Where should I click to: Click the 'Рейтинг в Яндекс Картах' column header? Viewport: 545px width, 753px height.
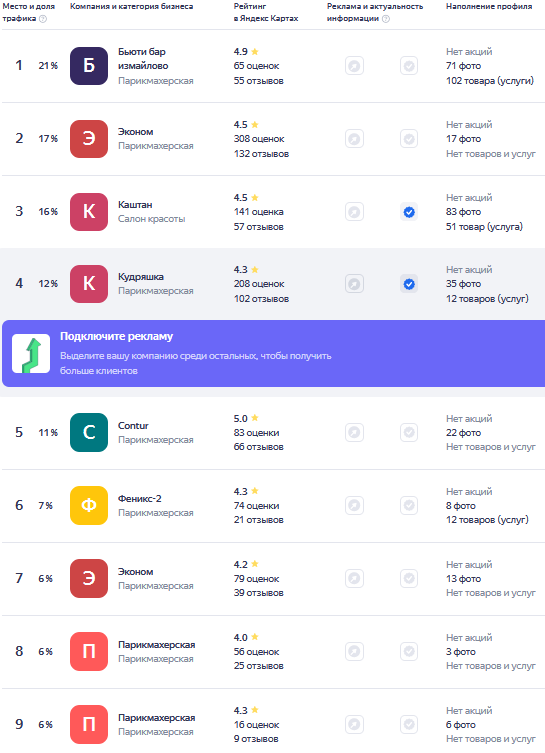[266, 12]
